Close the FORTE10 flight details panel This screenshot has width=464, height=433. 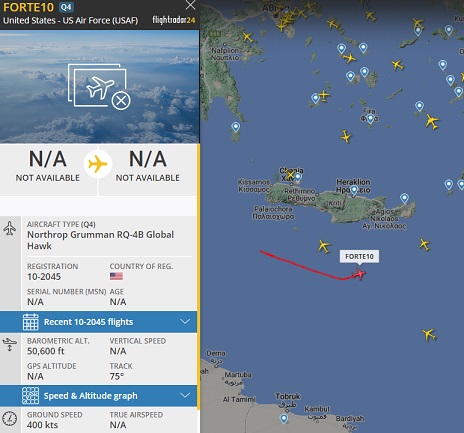(190, 5)
